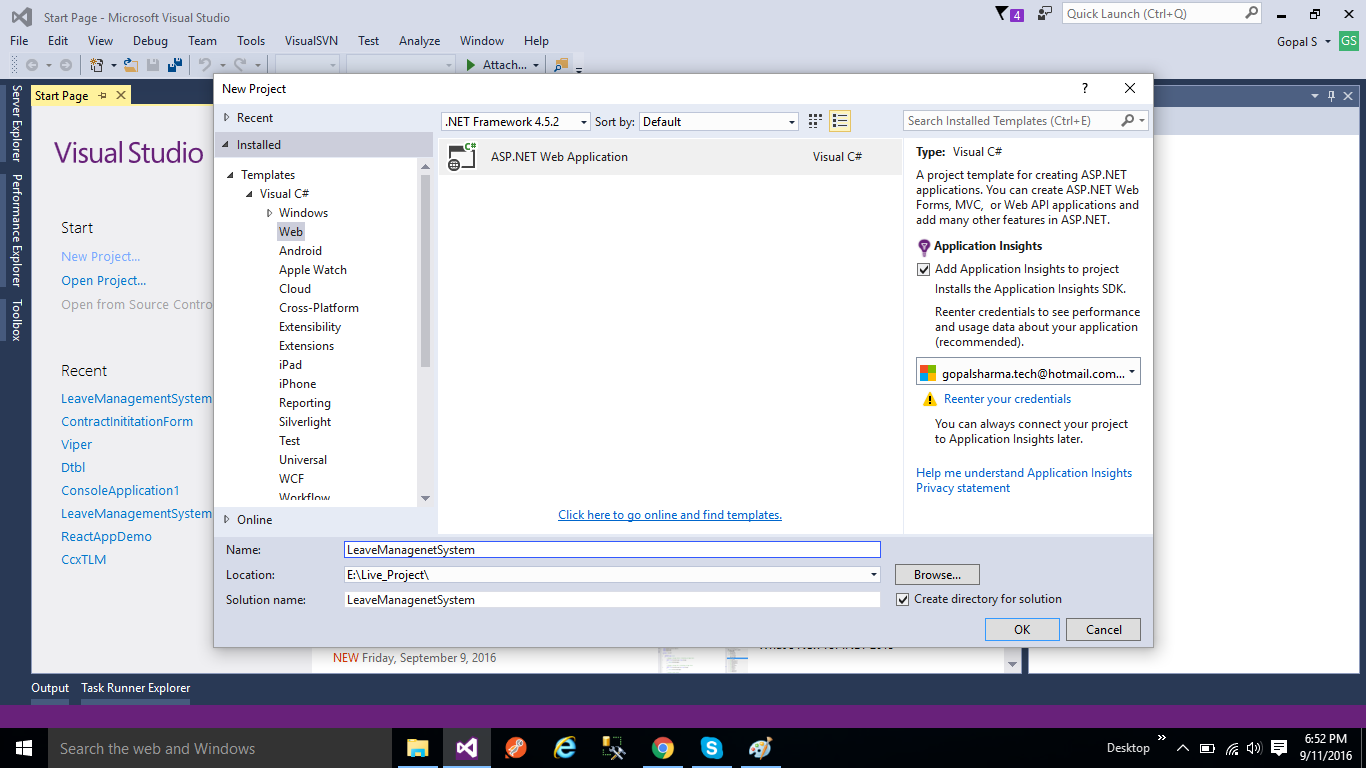Click the Navigate Backward arrow icon
The width and height of the screenshot is (1366, 768).
32,65
